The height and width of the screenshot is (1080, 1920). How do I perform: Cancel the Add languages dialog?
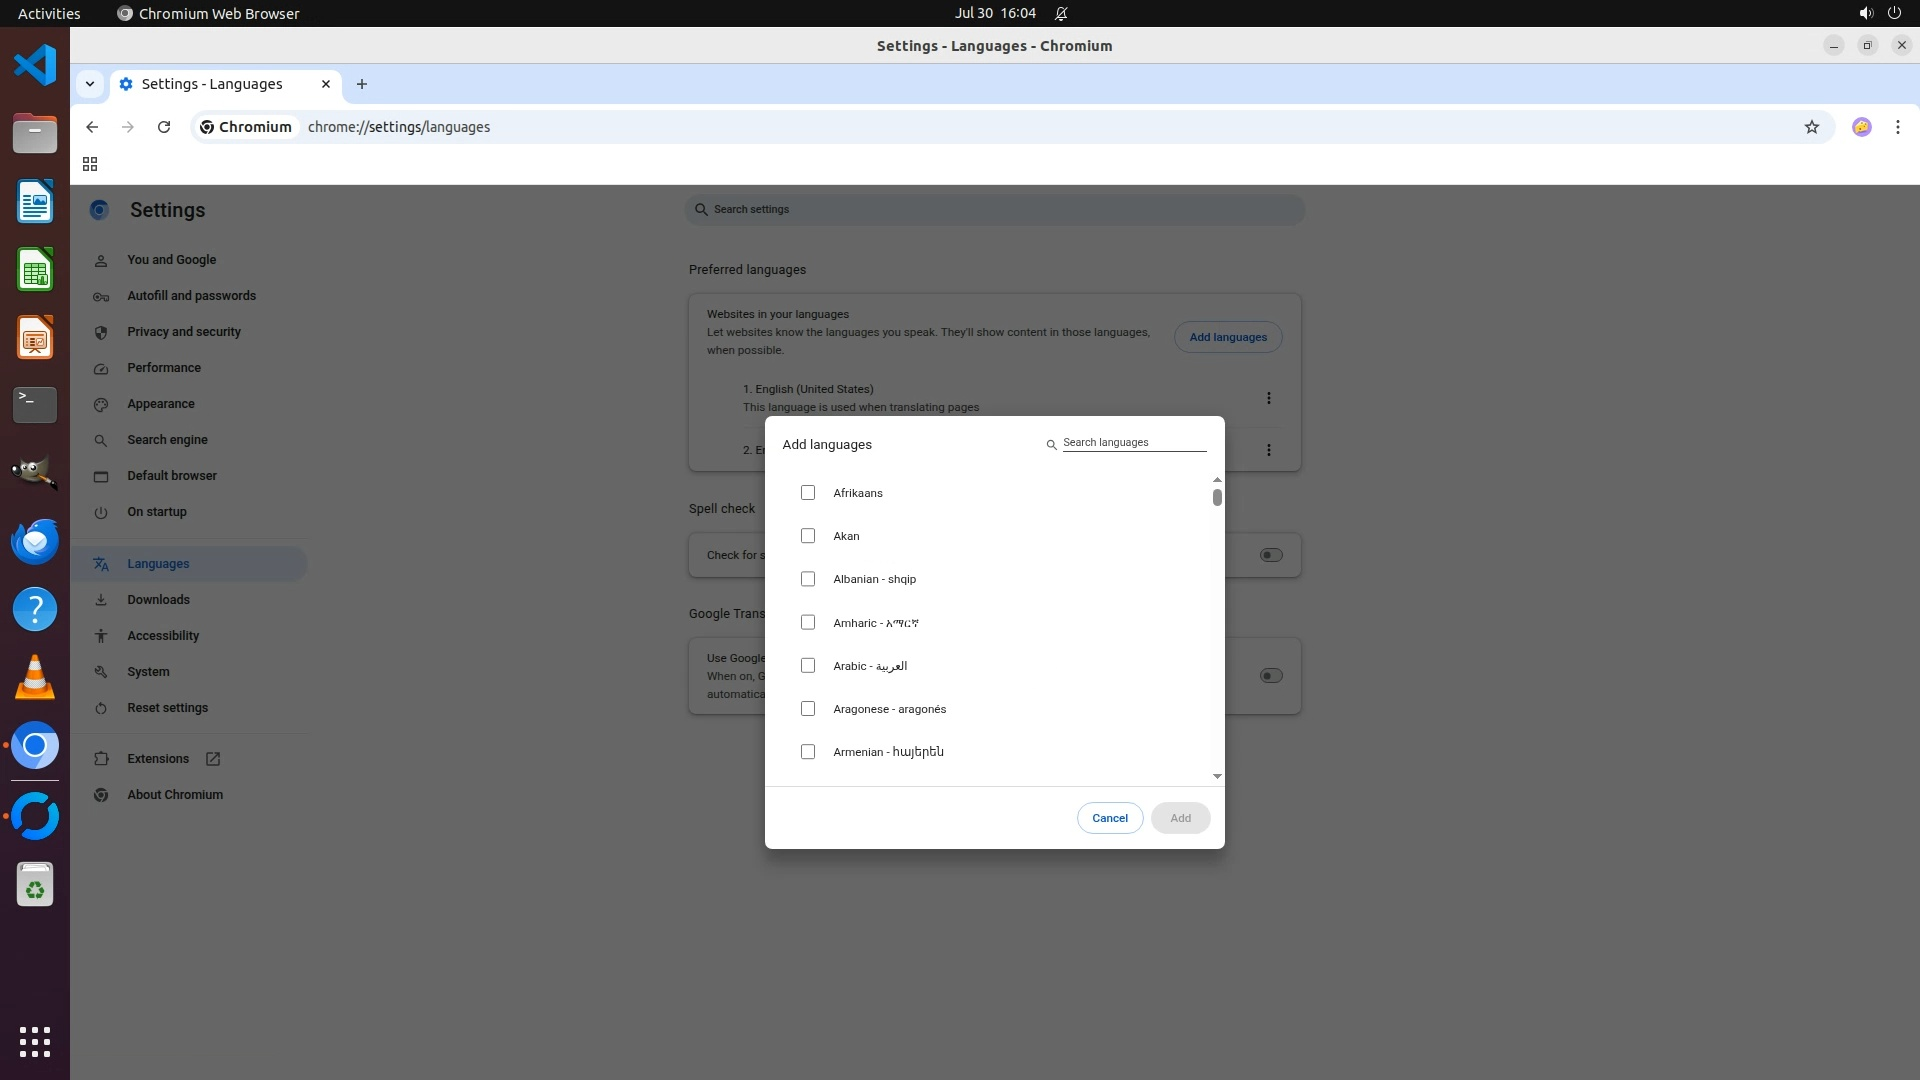tap(1109, 818)
